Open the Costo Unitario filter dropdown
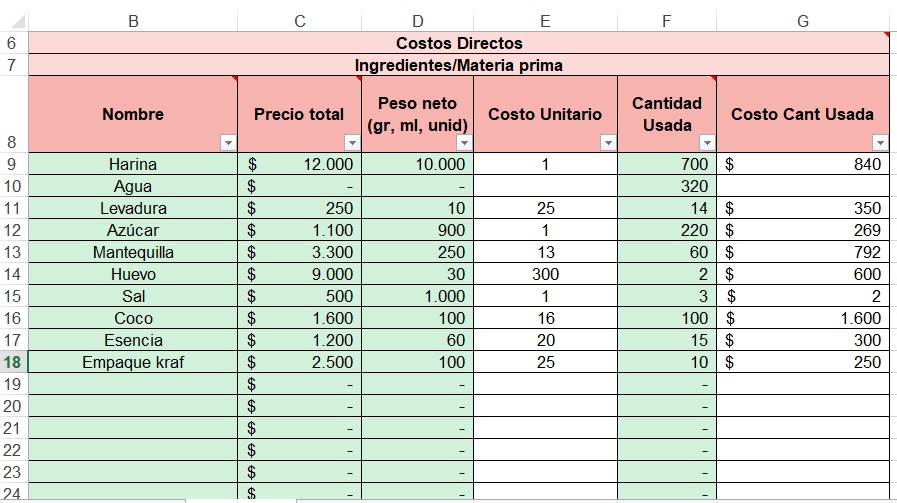The height and width of the screenshot is (503, 897). [x=608, y=142]
